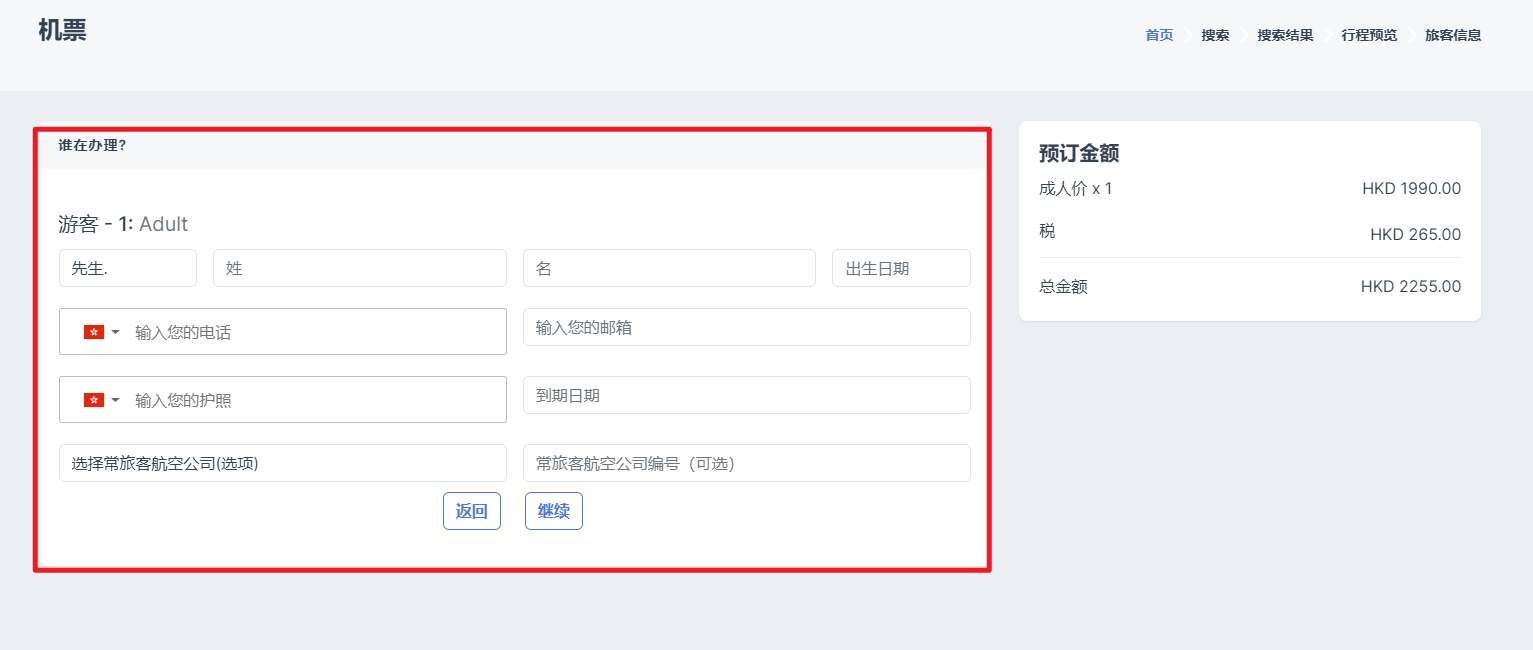Click the 旅客信息 breadcrumb item
Screen dimensions: 1533x650
click(1453, 35)
